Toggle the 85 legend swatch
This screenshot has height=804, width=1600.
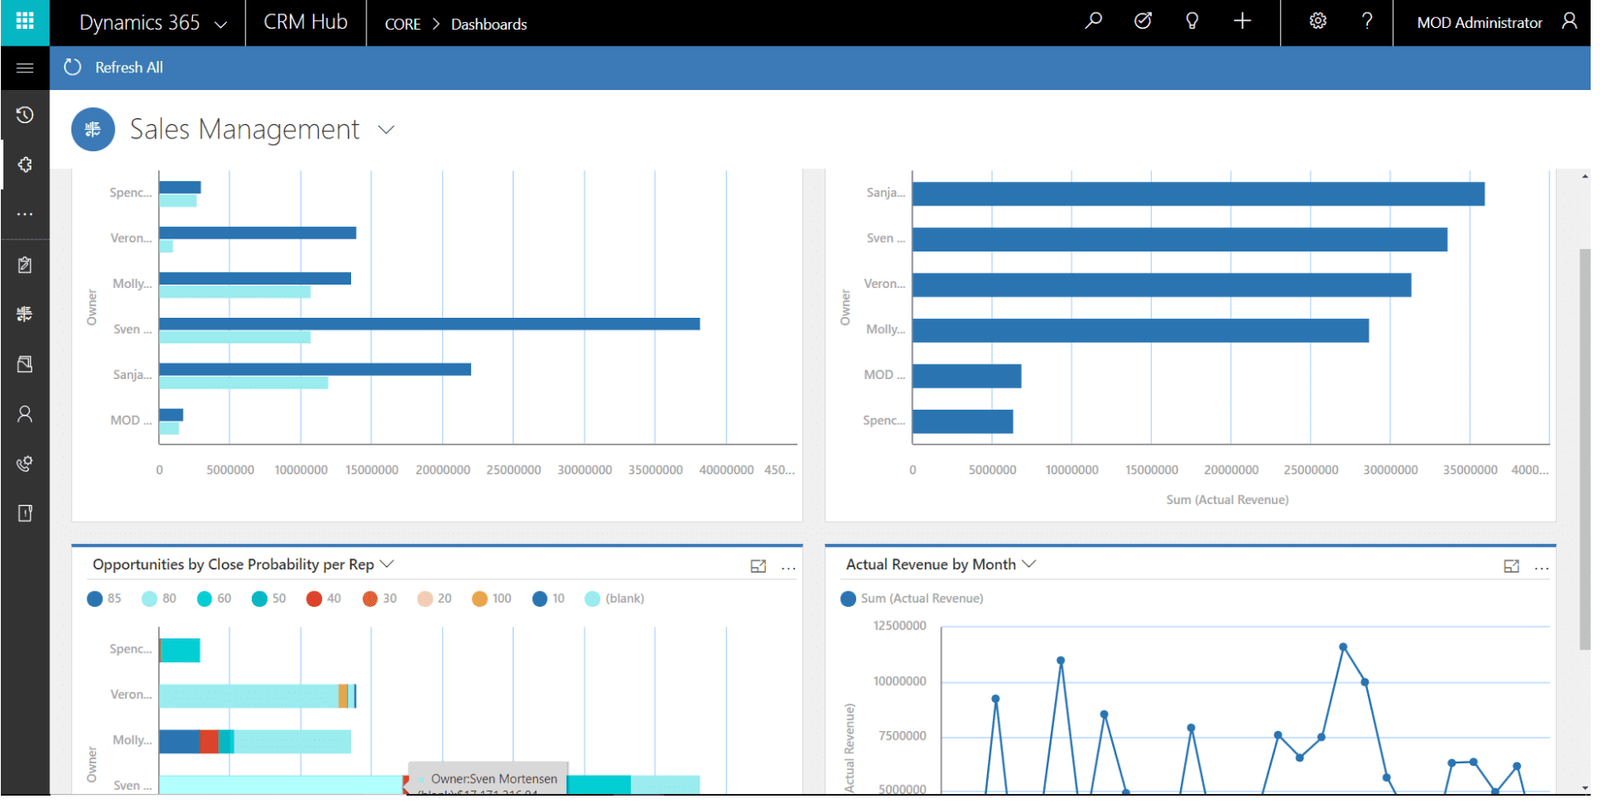(95, 599)
